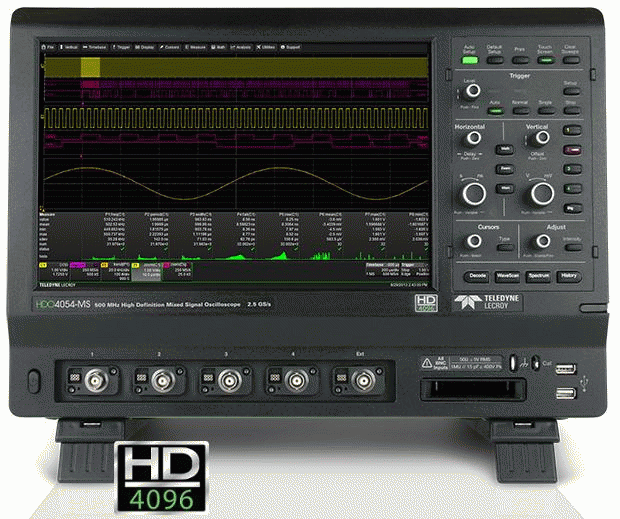Tap the C1 channel descriptor box

tap(54, 271)
